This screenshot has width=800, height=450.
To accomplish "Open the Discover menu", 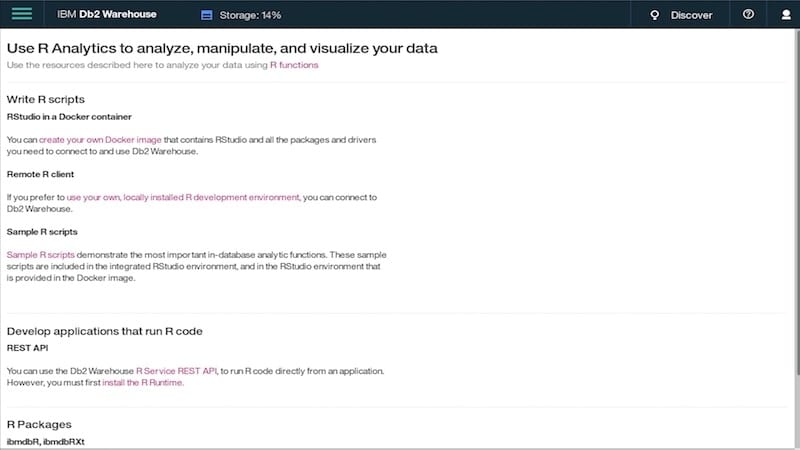I will (691, 15).
